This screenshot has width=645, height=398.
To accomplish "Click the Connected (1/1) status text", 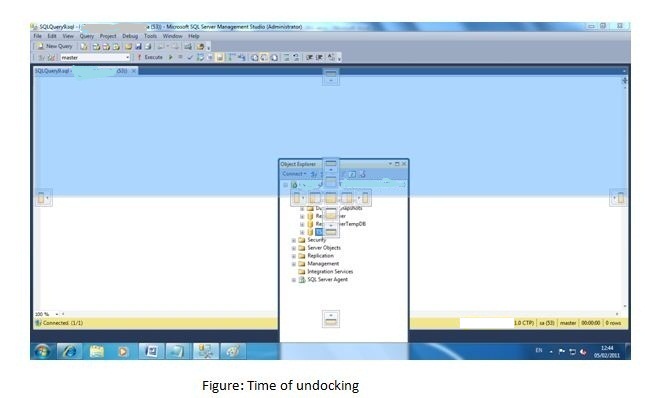I will pos(63,323).
